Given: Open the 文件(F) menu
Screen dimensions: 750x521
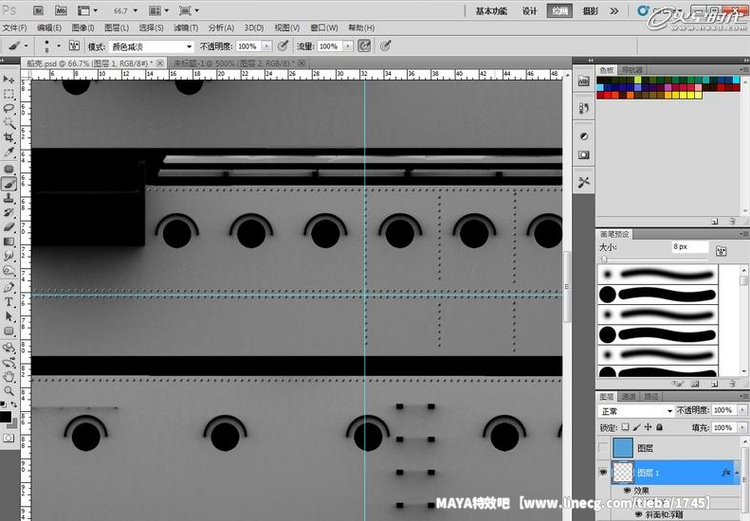Looking at the screenshot, I should [15, 28].
